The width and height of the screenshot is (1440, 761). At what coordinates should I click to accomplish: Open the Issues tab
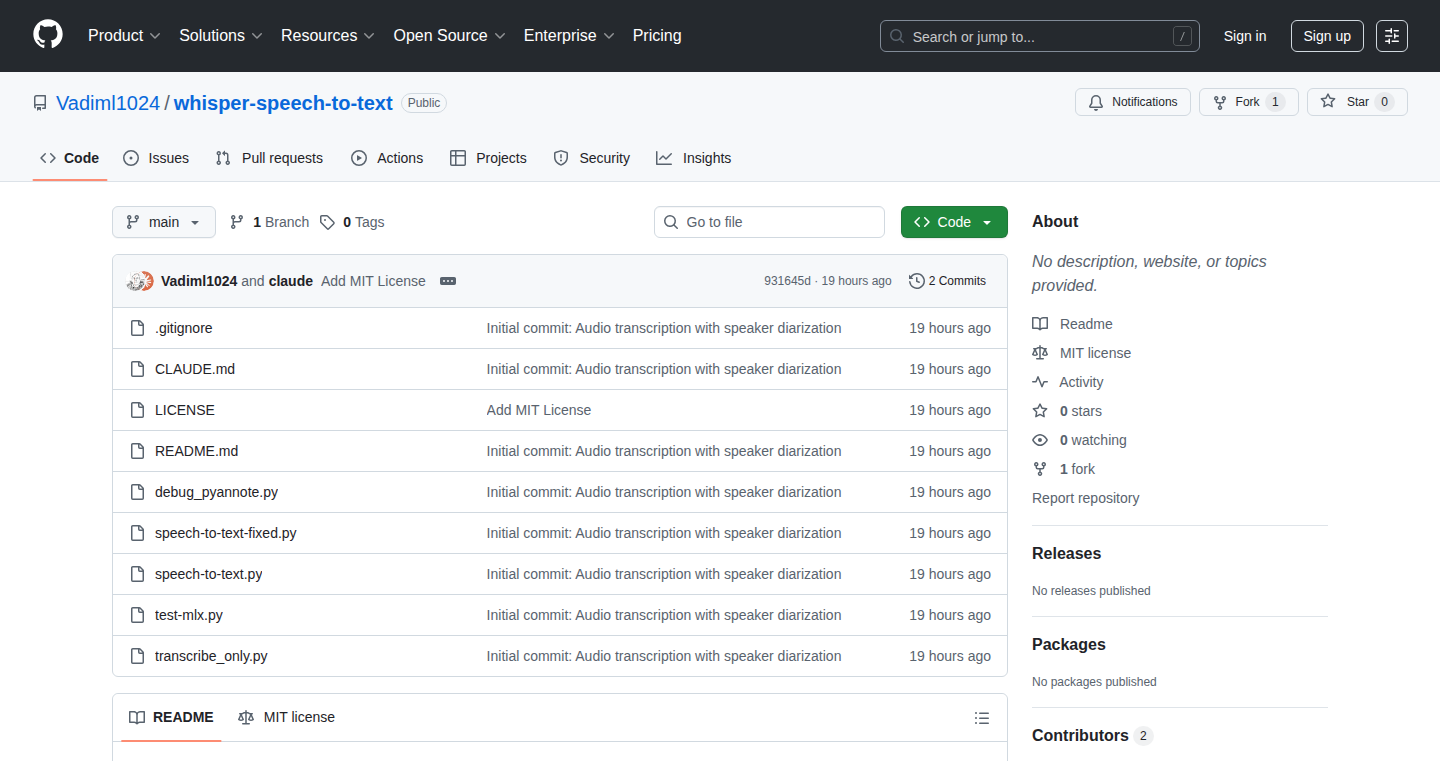[156, 158]
